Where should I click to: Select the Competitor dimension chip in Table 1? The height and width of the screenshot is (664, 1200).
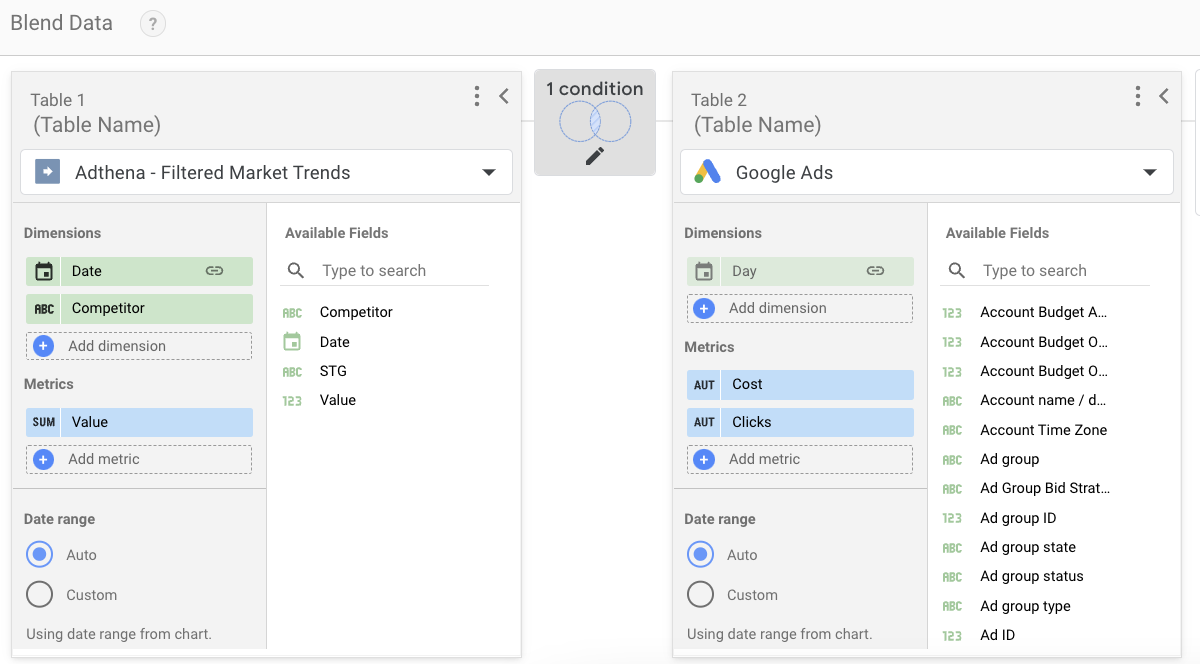click(139, 309)
